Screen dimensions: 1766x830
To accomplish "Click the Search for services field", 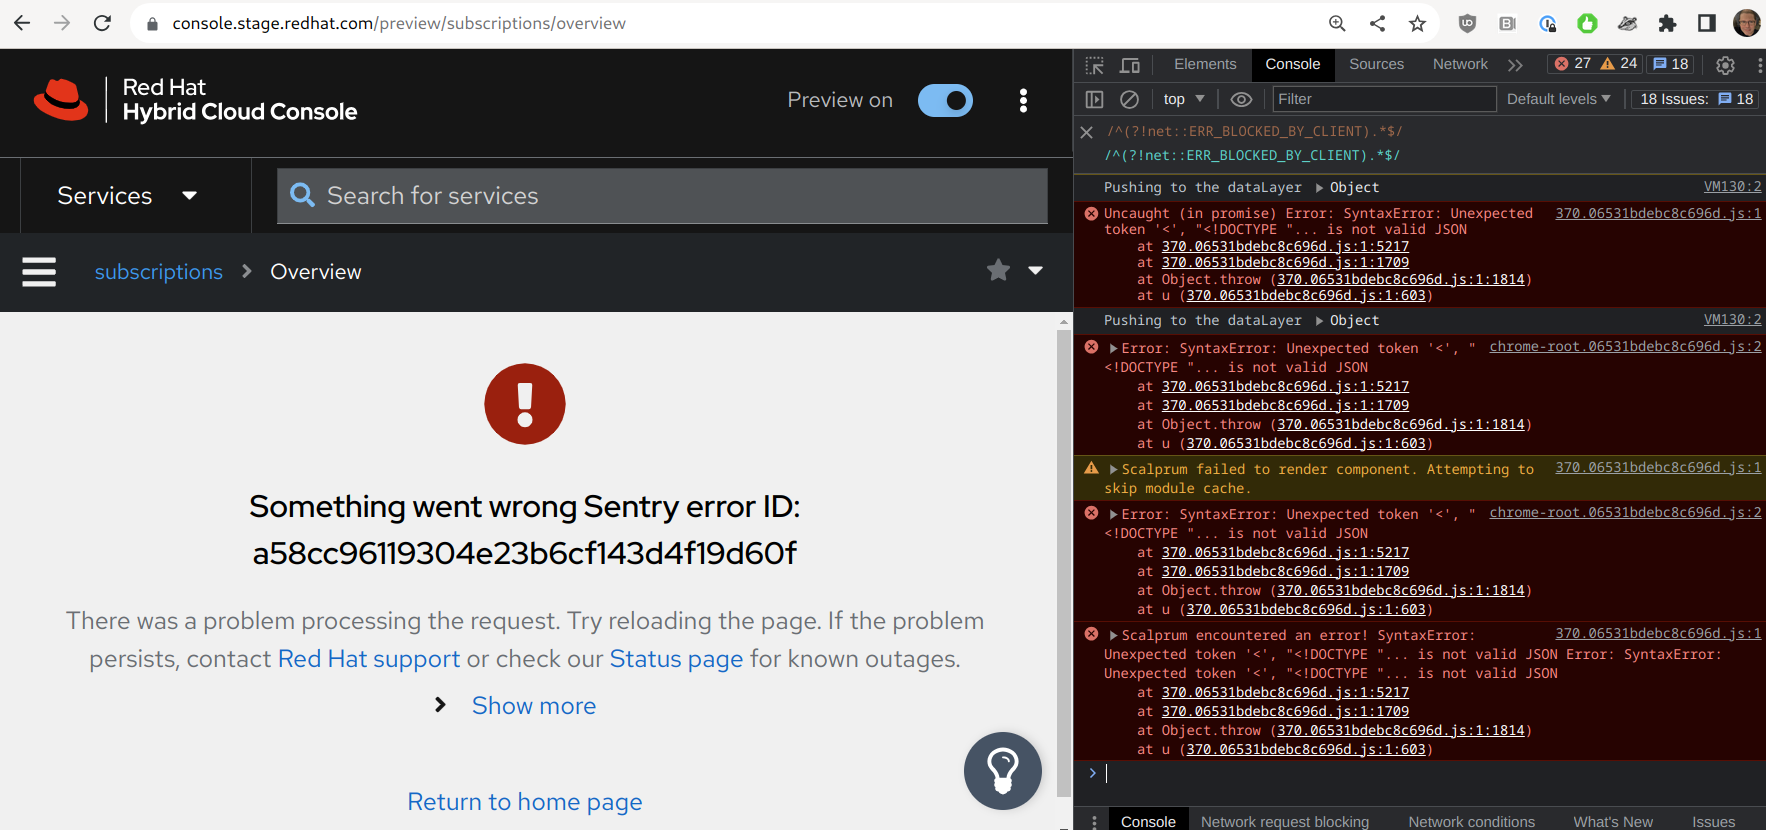I will click(x=662, y=196).
